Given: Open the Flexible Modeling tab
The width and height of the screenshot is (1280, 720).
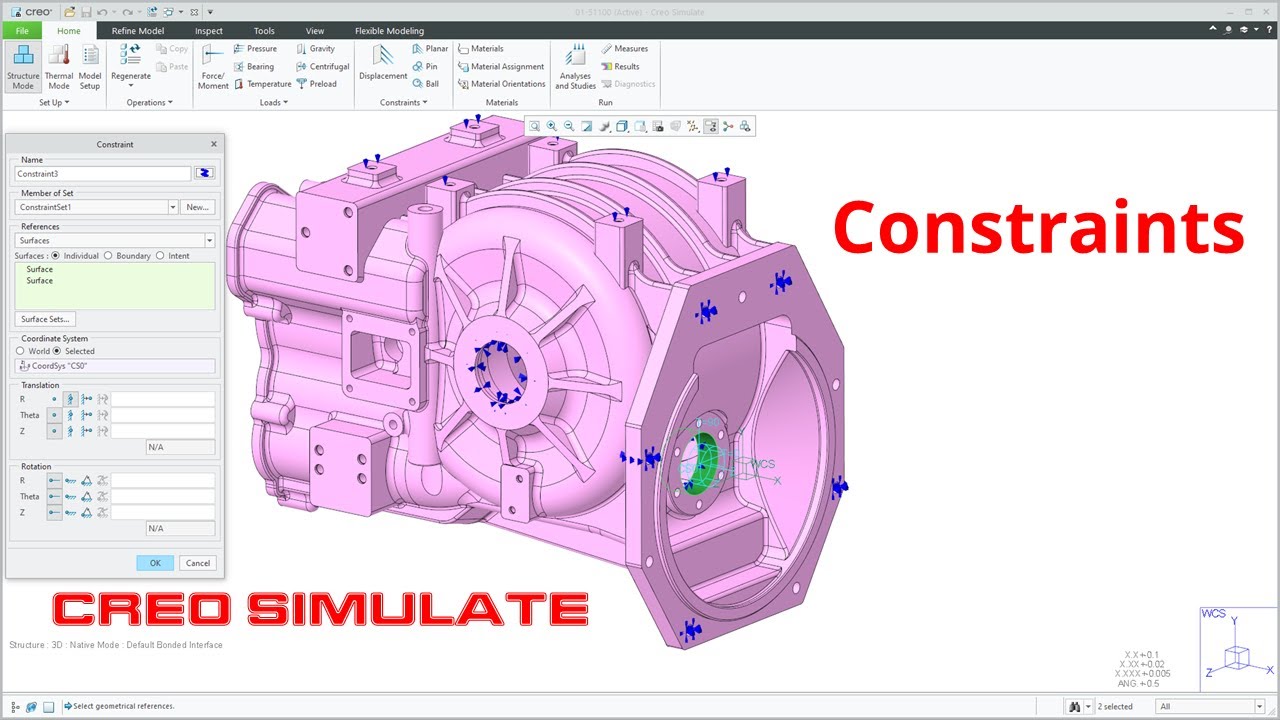Looking at the screenshot, I should 389,30.
